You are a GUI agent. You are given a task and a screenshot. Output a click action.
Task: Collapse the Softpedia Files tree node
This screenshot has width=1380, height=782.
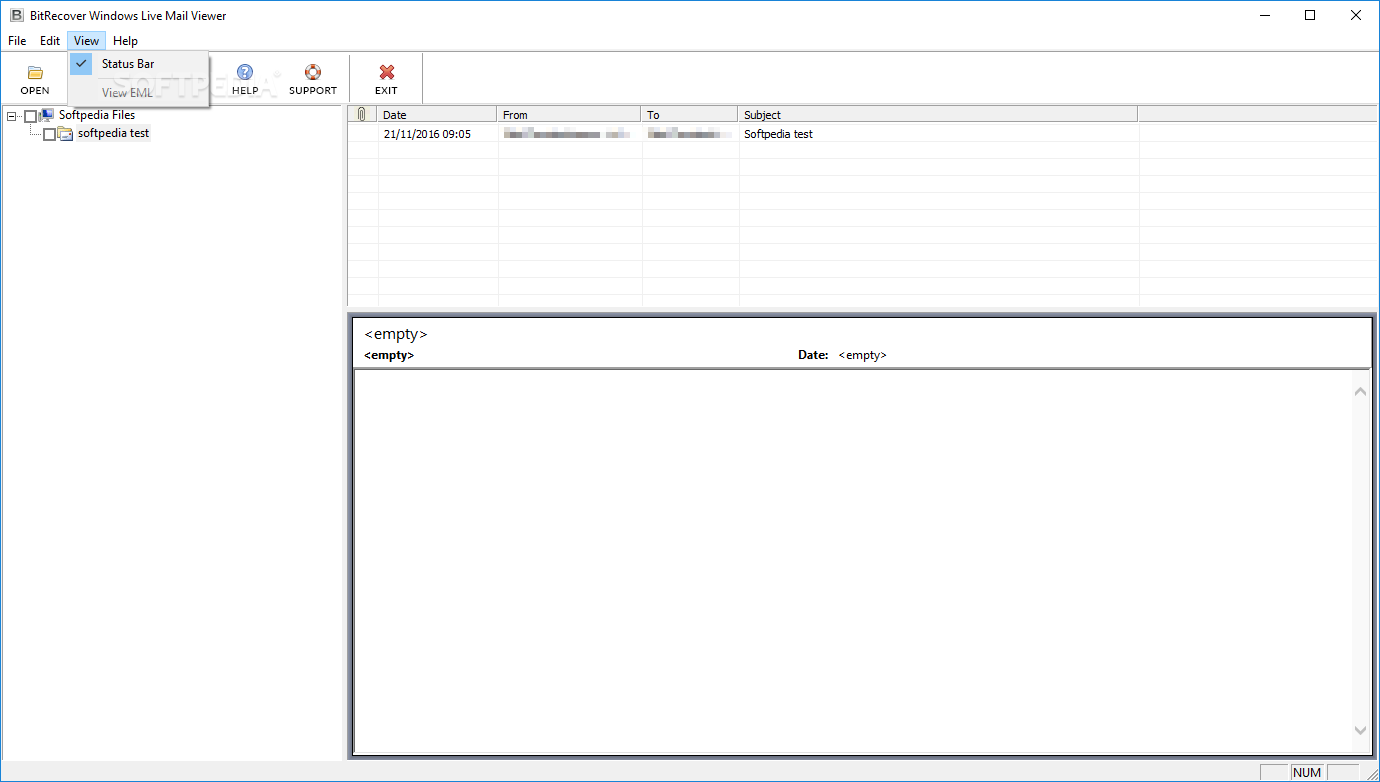click(11, 116)
